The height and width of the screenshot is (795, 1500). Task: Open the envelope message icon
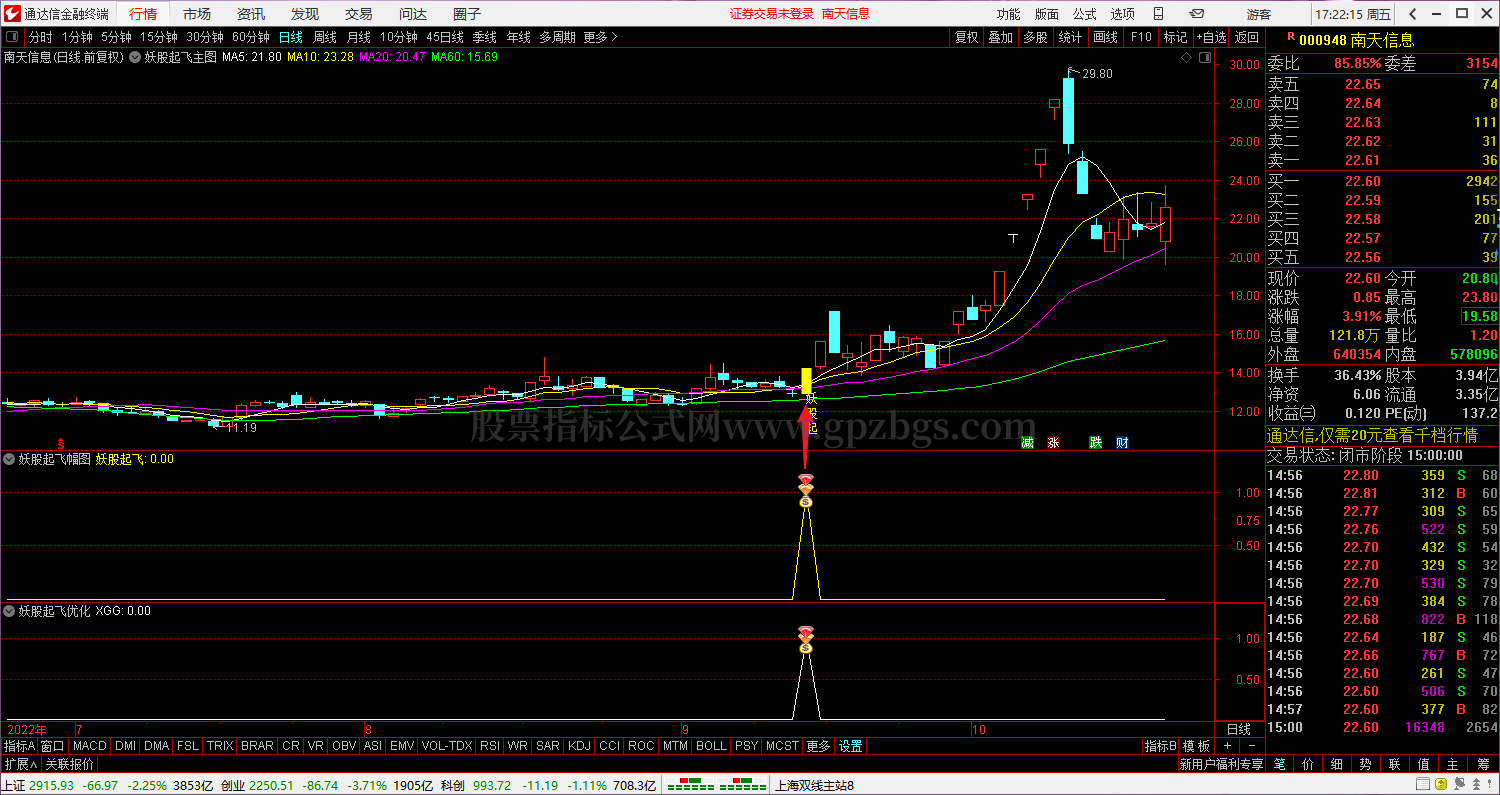click(1193, 14)
